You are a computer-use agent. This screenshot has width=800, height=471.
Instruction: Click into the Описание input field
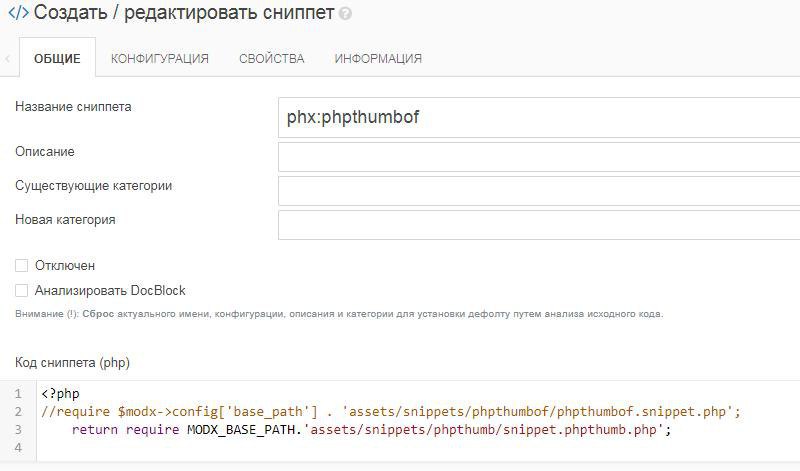click(540, 157)
